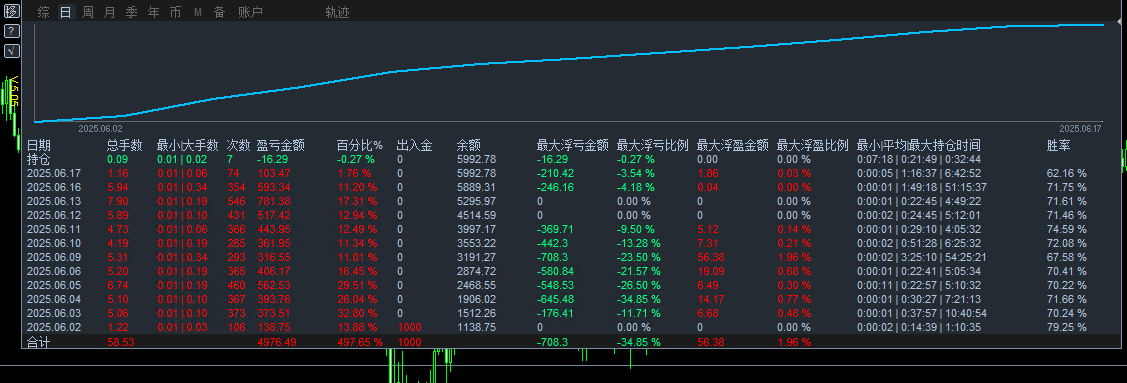Open the 账户 account tab

click(x=250, y=12)
